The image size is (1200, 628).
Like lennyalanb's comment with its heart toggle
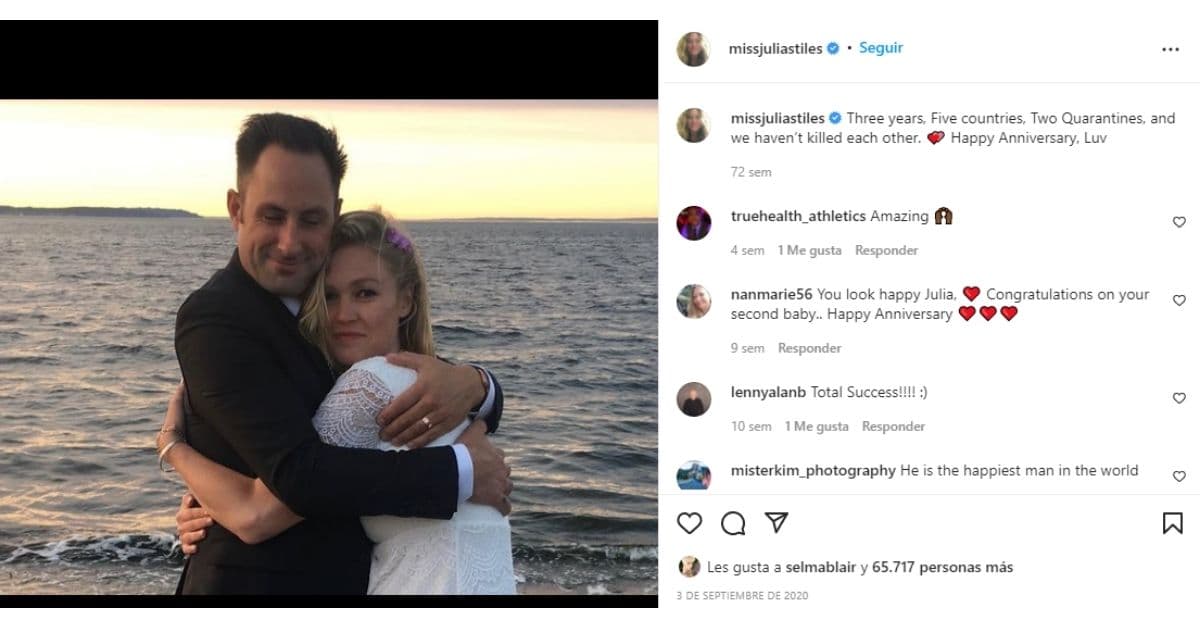click(x=1179, y=397)
